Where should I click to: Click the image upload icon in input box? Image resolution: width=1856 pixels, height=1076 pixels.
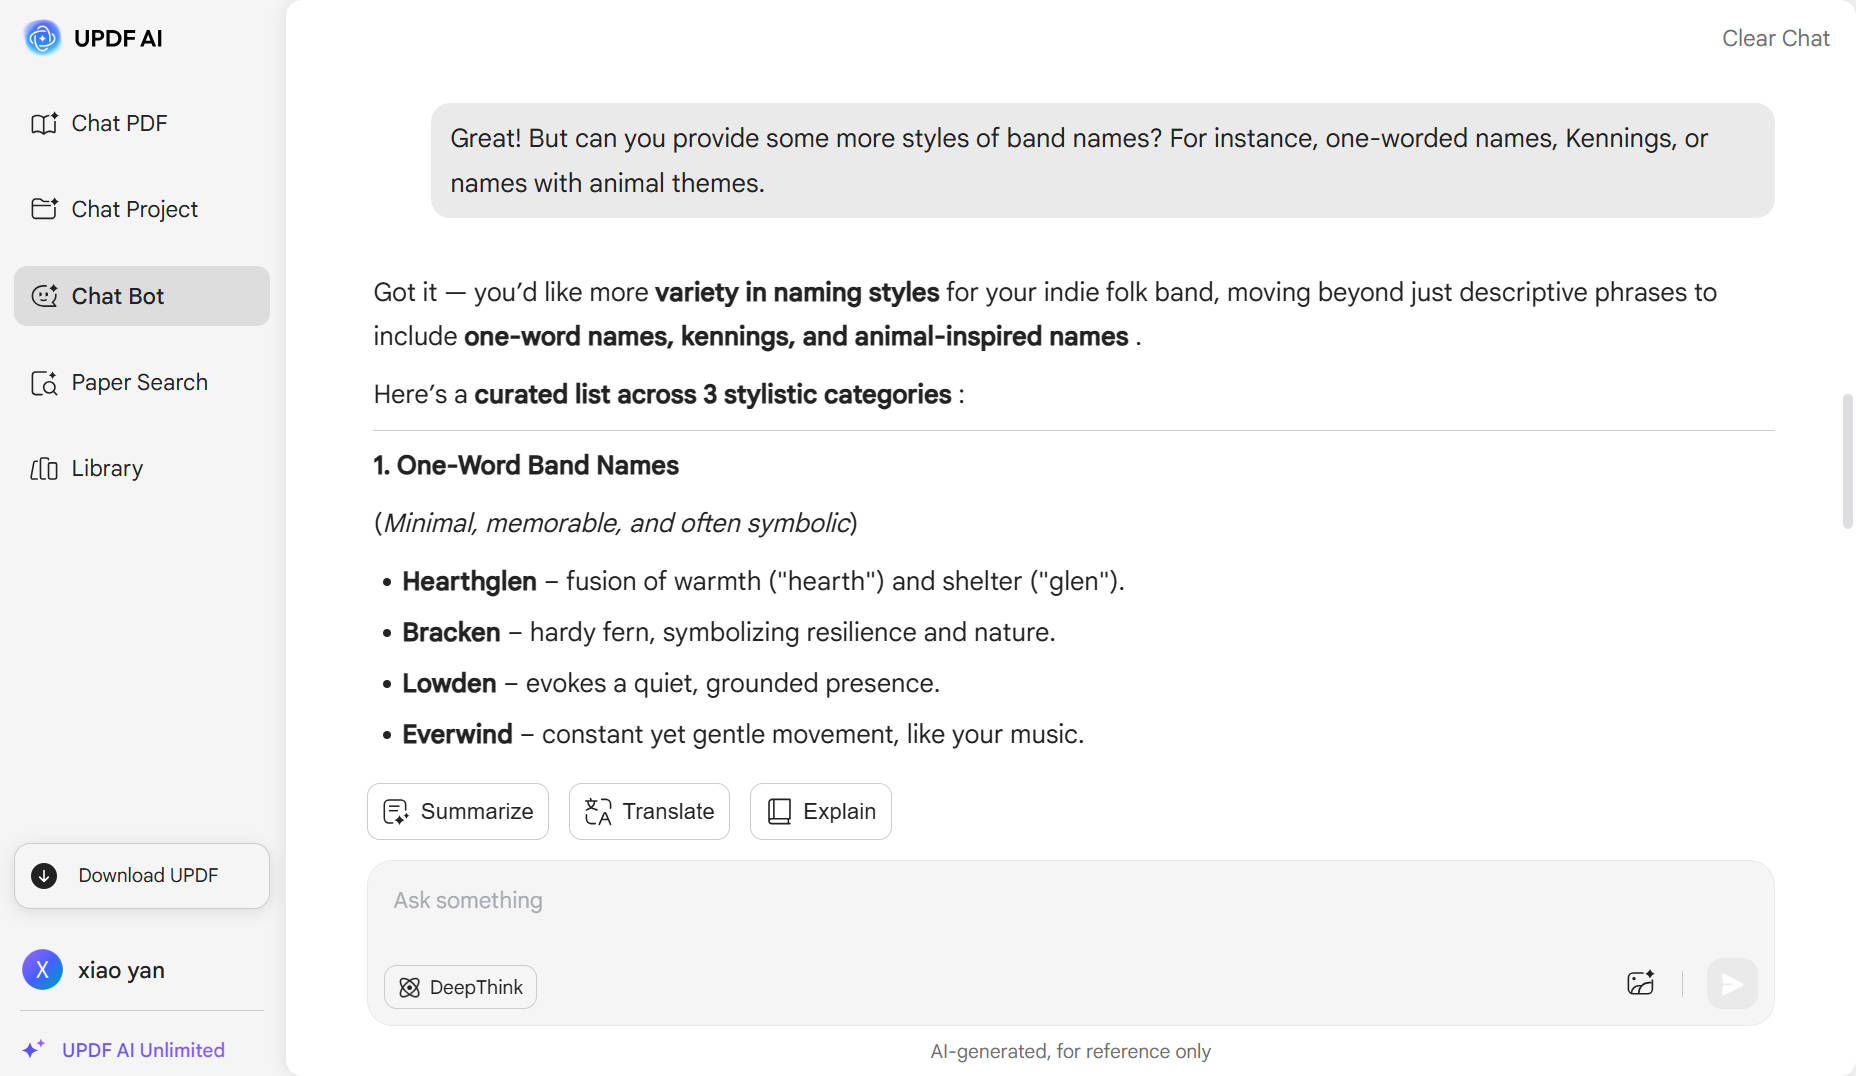1640,984
